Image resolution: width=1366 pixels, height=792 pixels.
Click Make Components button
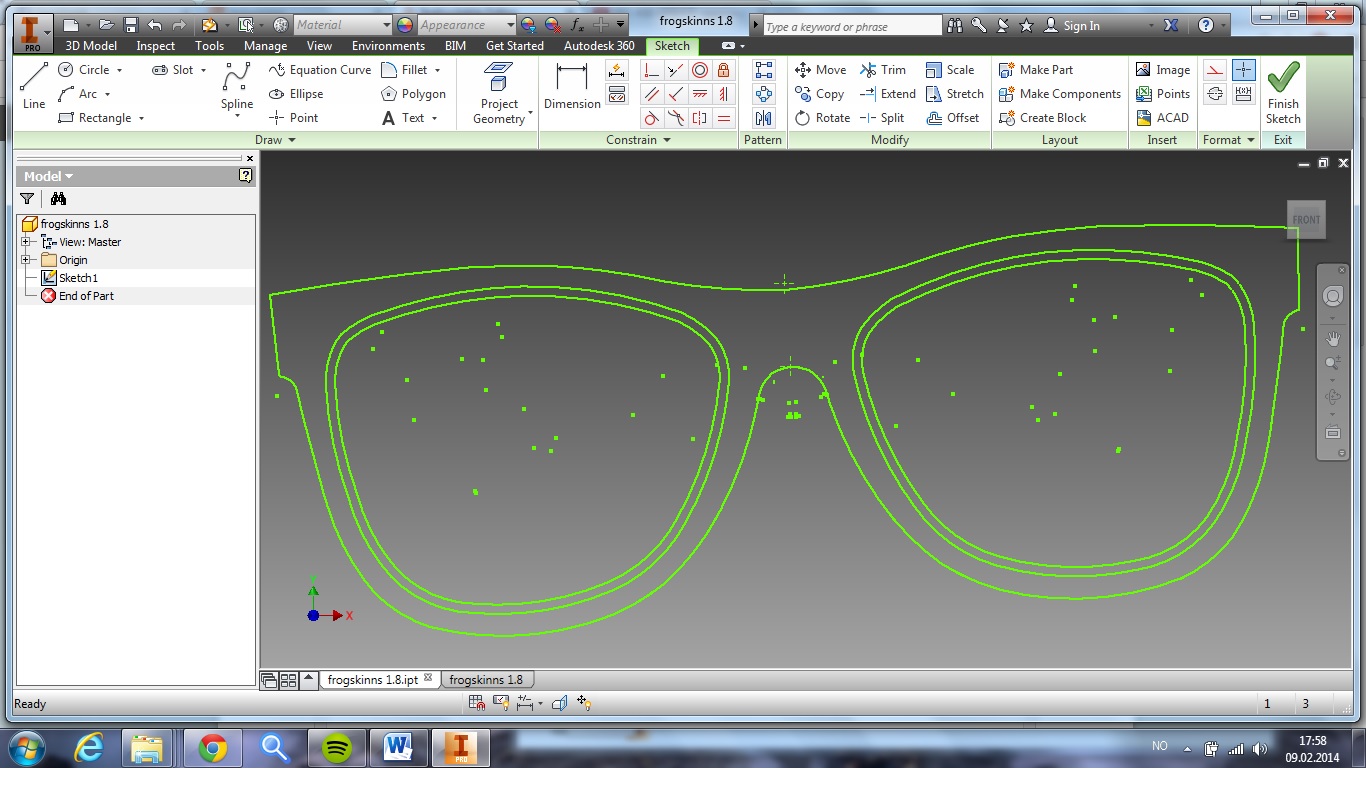(x=1060, y=94)
